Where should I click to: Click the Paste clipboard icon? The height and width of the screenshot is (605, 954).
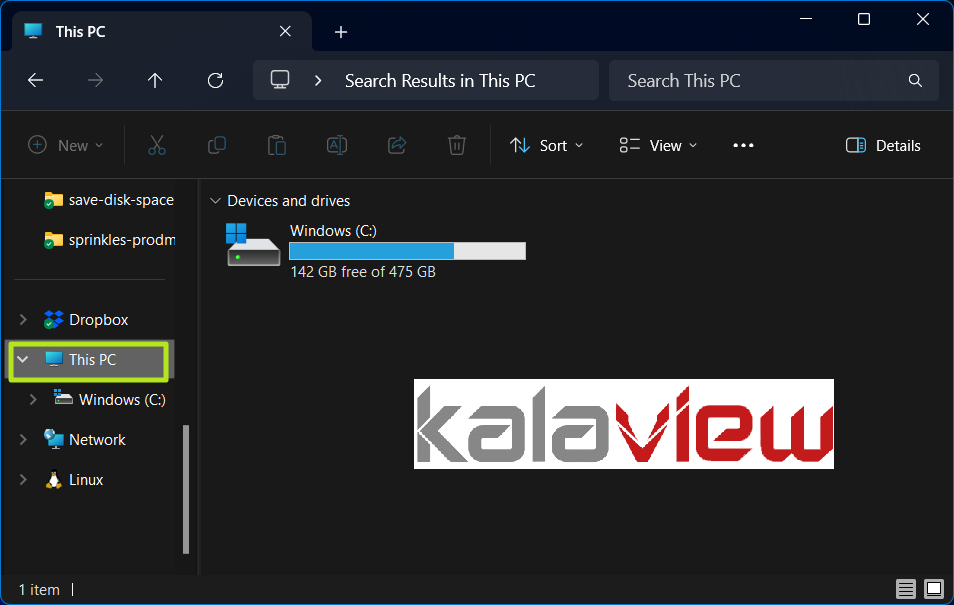[277, 145]
